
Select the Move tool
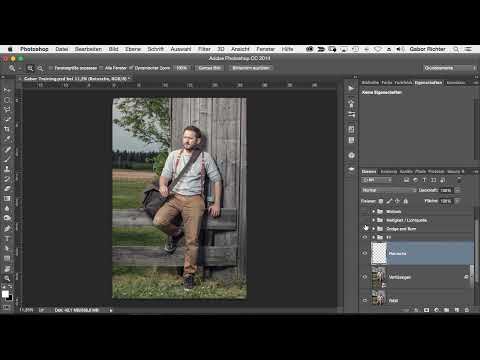tap(7, 90)
